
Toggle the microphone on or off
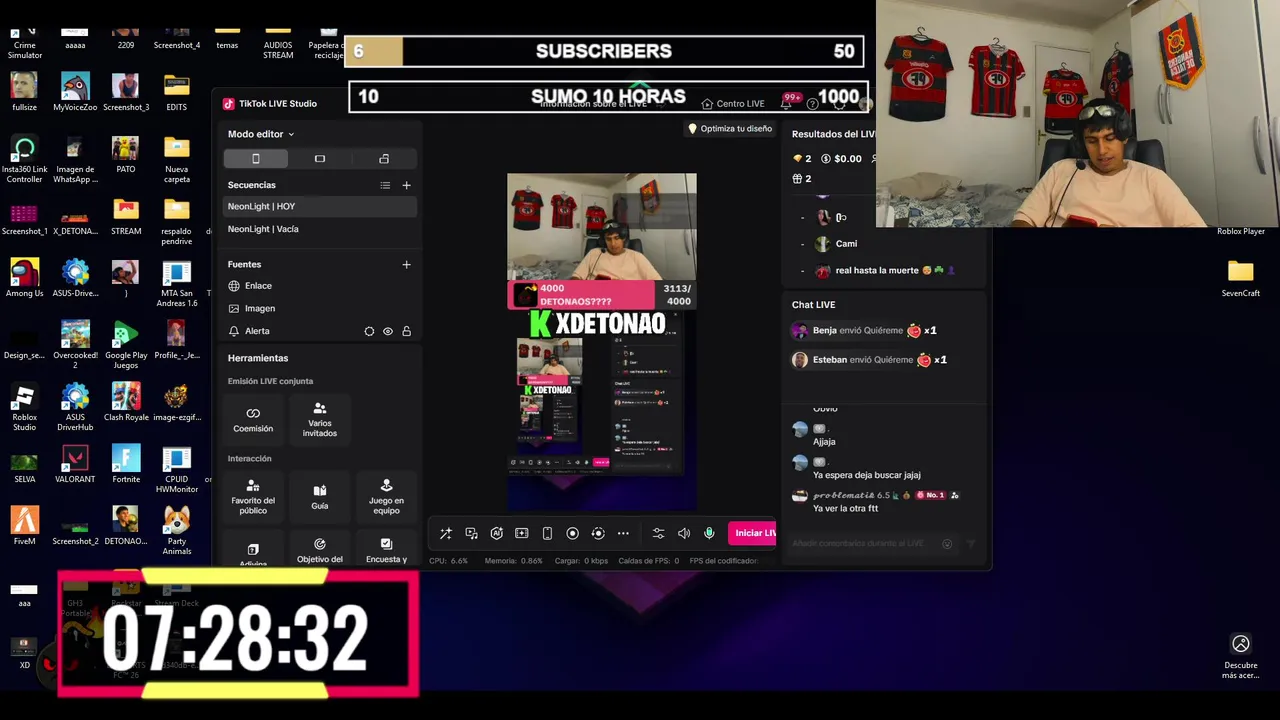point(709,534)
